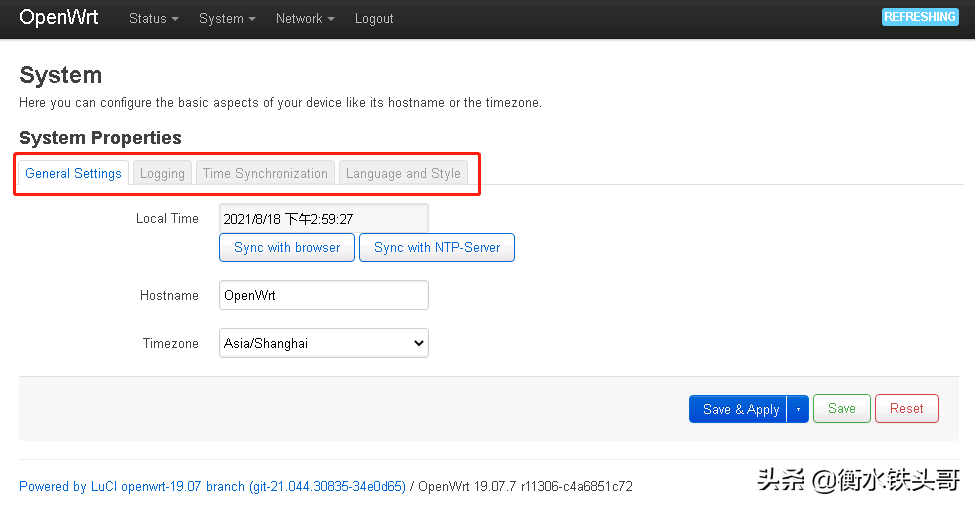Open the Time Synchronization tab

click(x=265, y=173)
